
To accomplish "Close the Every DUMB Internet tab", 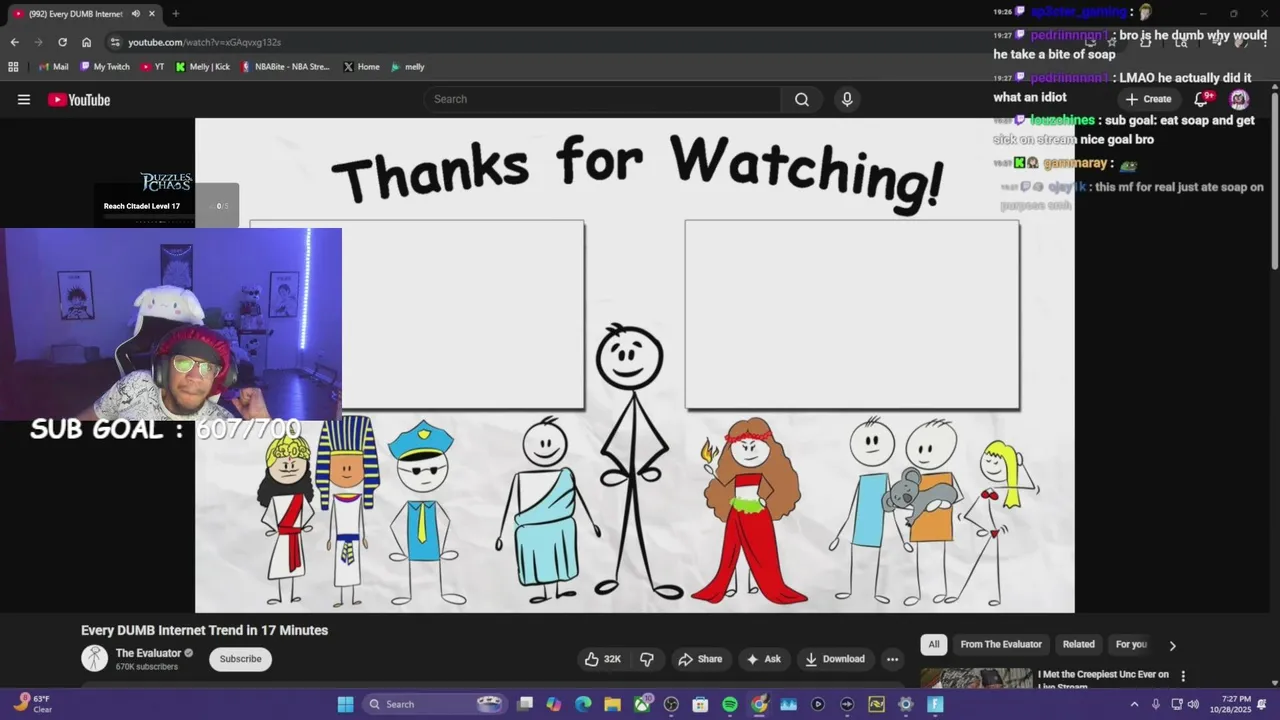I will 152,14.
